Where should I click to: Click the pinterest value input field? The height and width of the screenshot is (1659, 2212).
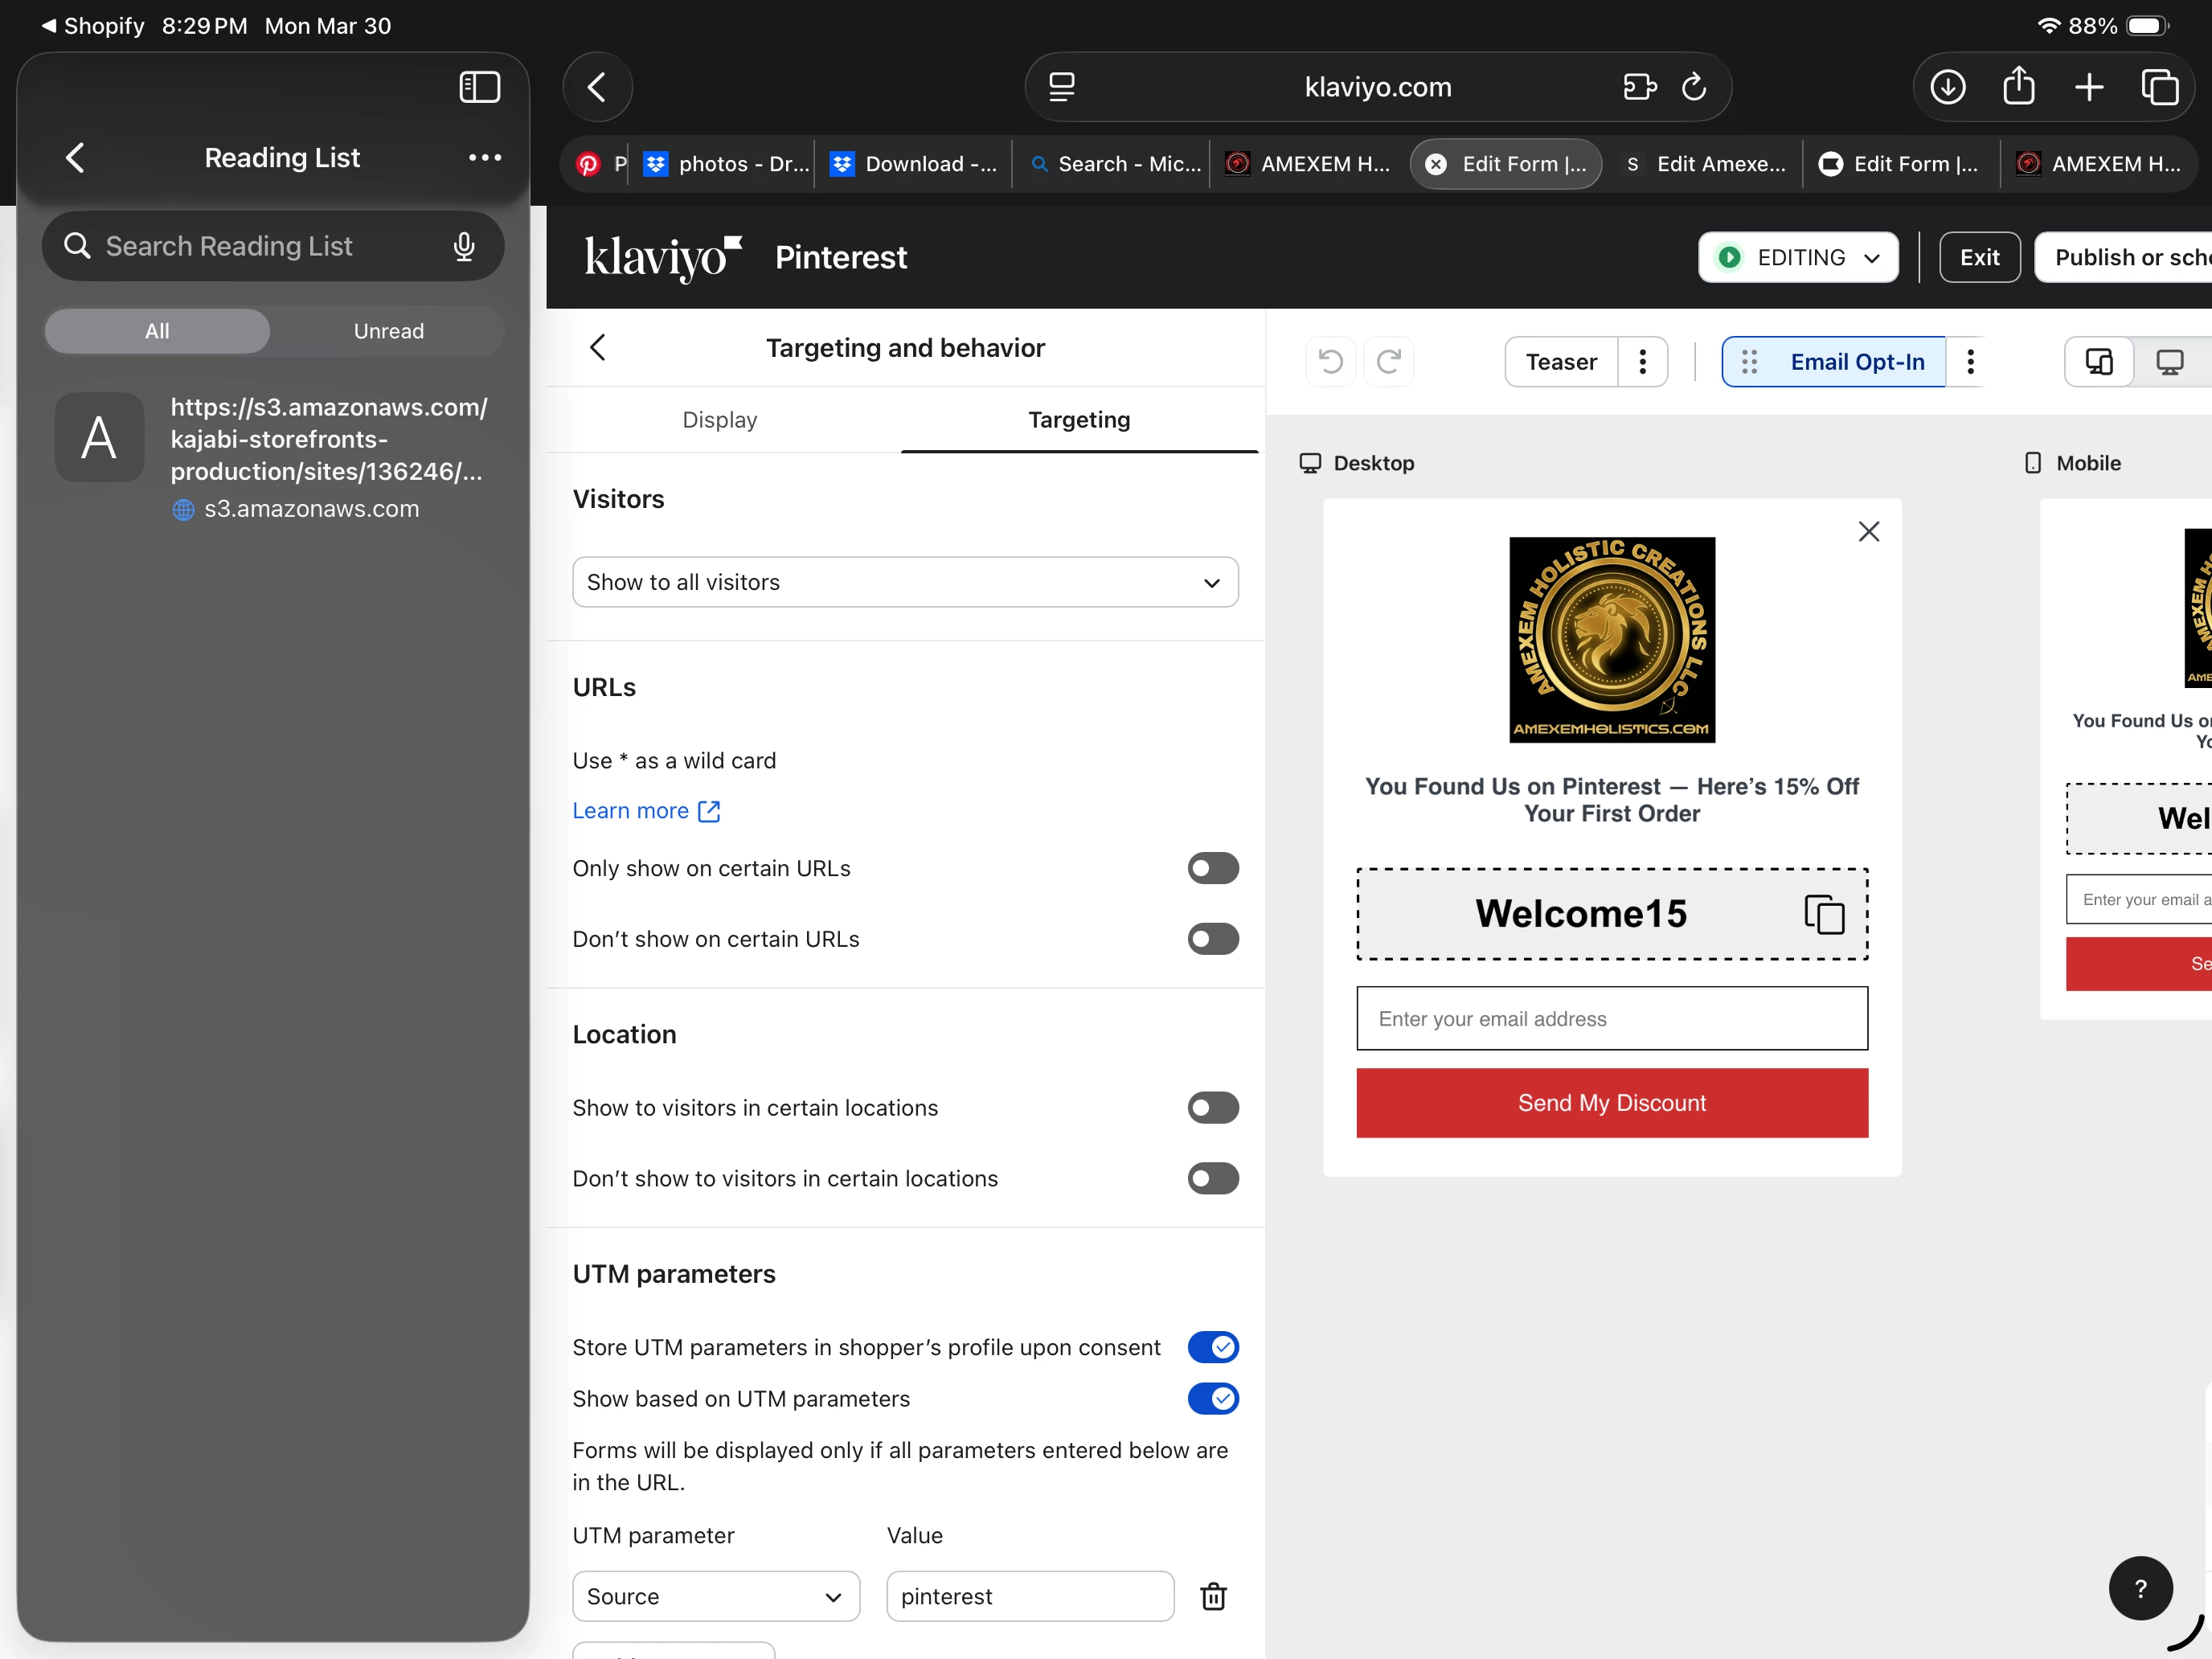point(1029,1596)
